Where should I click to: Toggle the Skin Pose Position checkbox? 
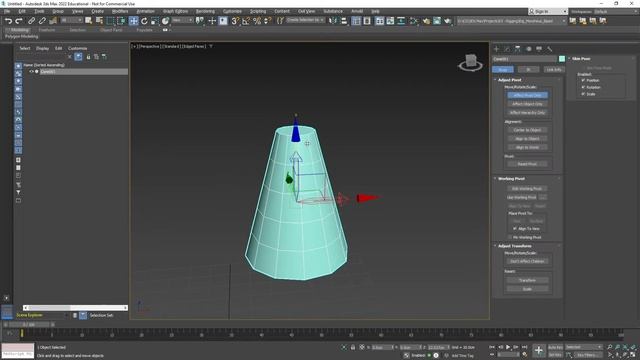coord(583,80)
